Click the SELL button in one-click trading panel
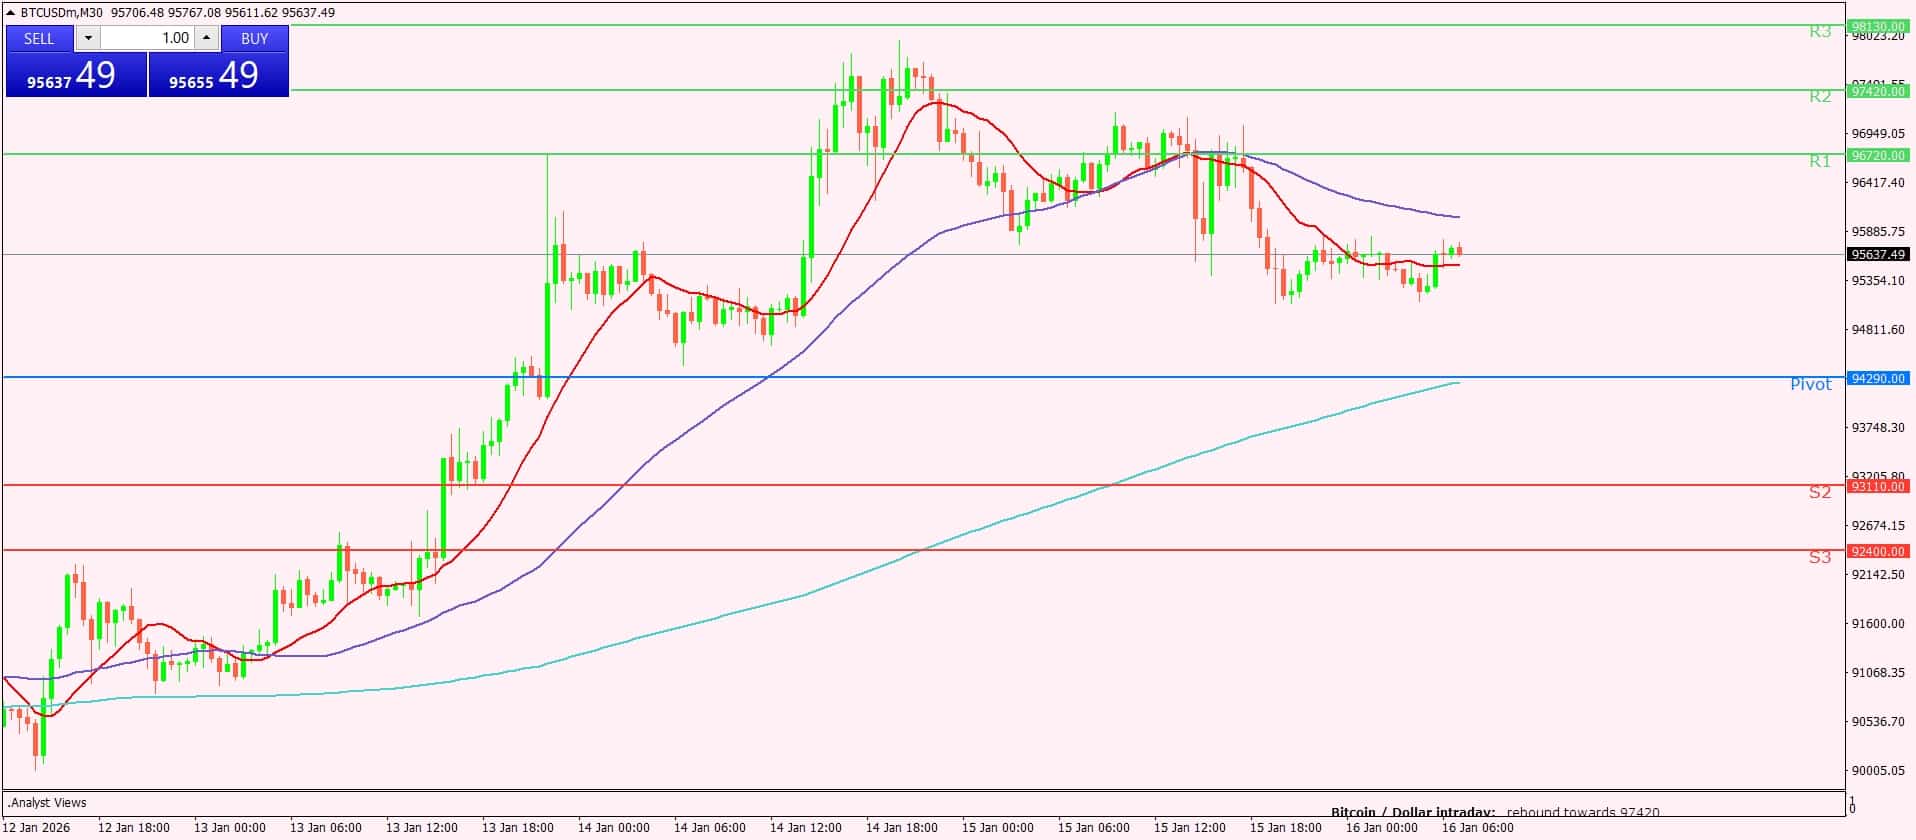Image resolution: width=1916 pixels, height=840 pixels. 40,38
